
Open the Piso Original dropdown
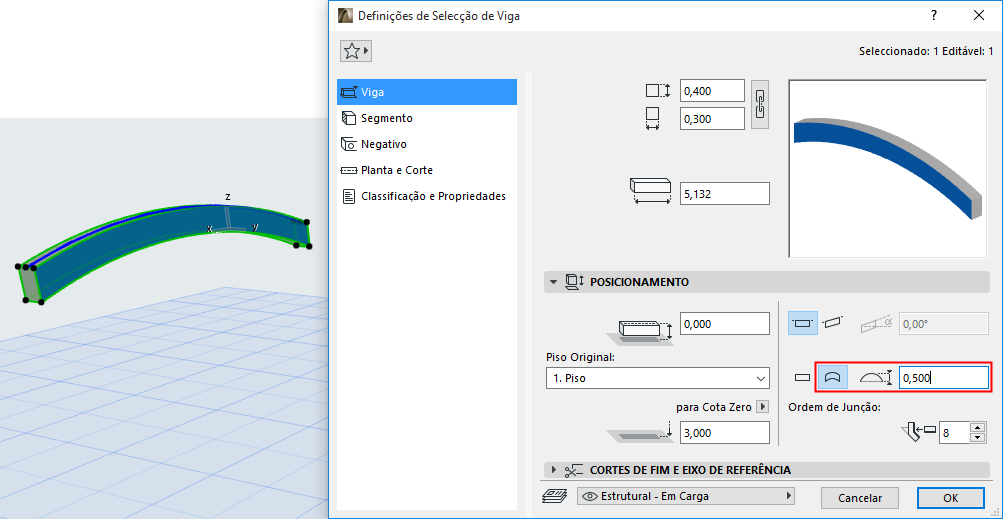[658, 378]
